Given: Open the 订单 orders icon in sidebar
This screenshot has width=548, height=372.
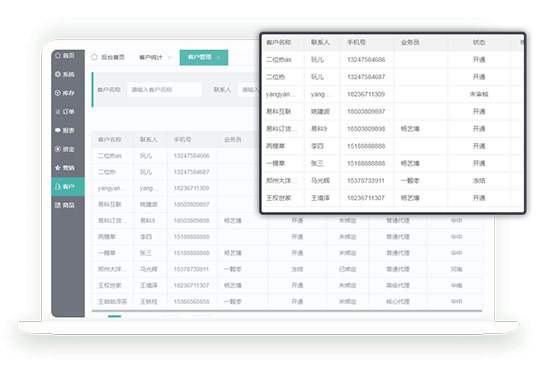Looking at the screenshot, I should point(58,112).
